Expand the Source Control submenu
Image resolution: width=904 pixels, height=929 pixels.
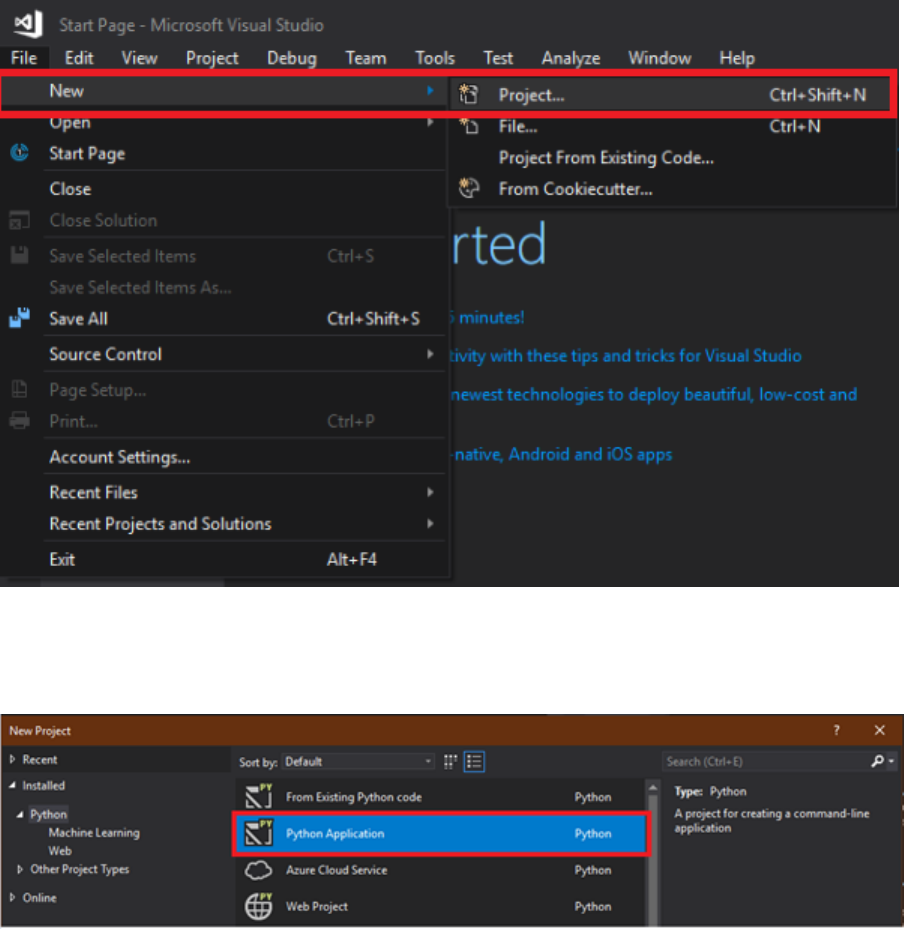tap(430, 354)
